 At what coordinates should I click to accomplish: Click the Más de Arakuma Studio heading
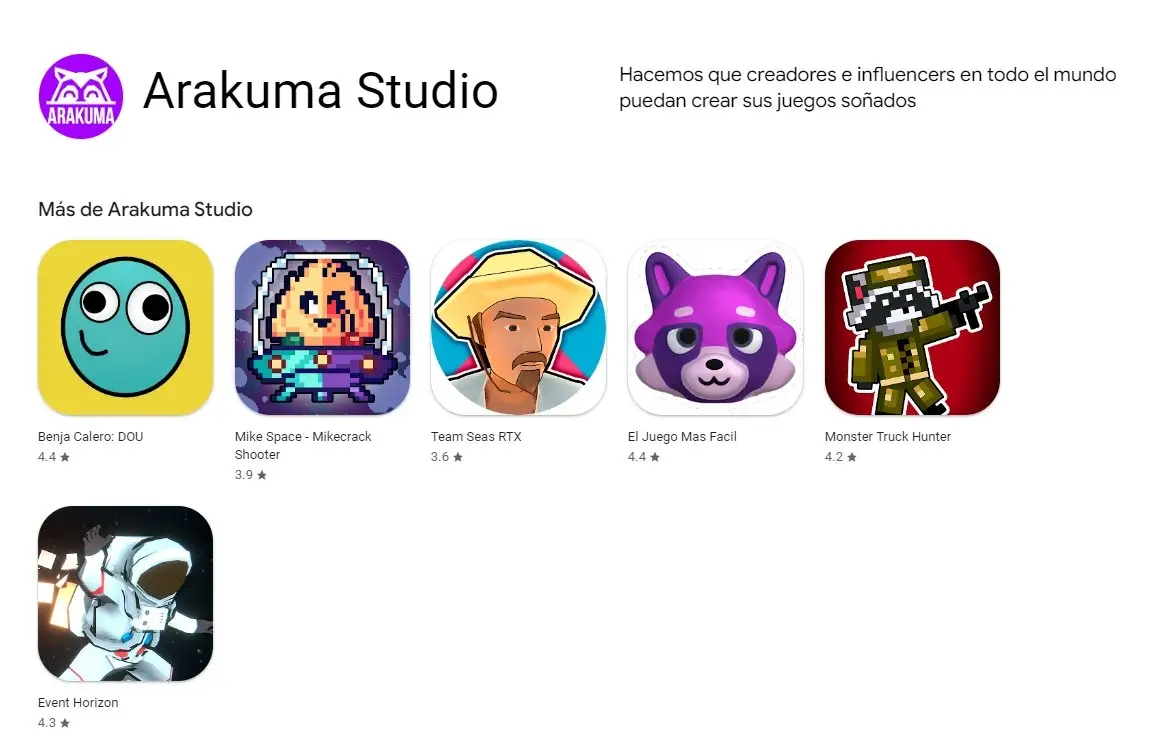pyautogui.click(x=146, y=209)
